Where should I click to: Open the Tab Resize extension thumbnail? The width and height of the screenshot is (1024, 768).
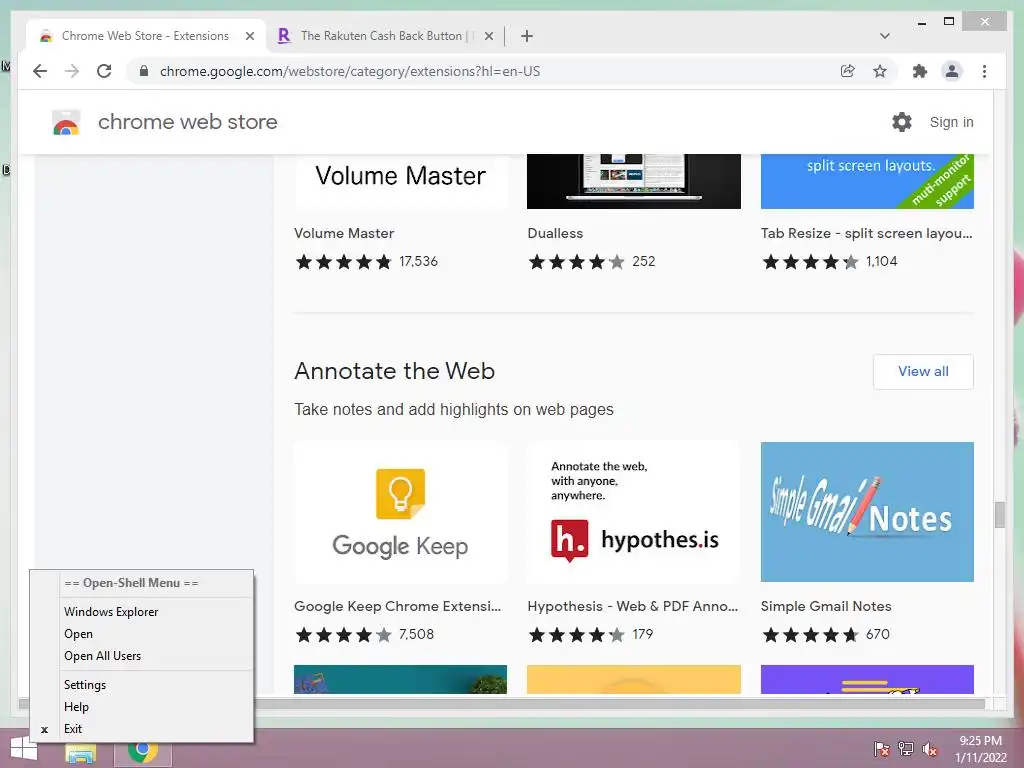click(867, 182)
